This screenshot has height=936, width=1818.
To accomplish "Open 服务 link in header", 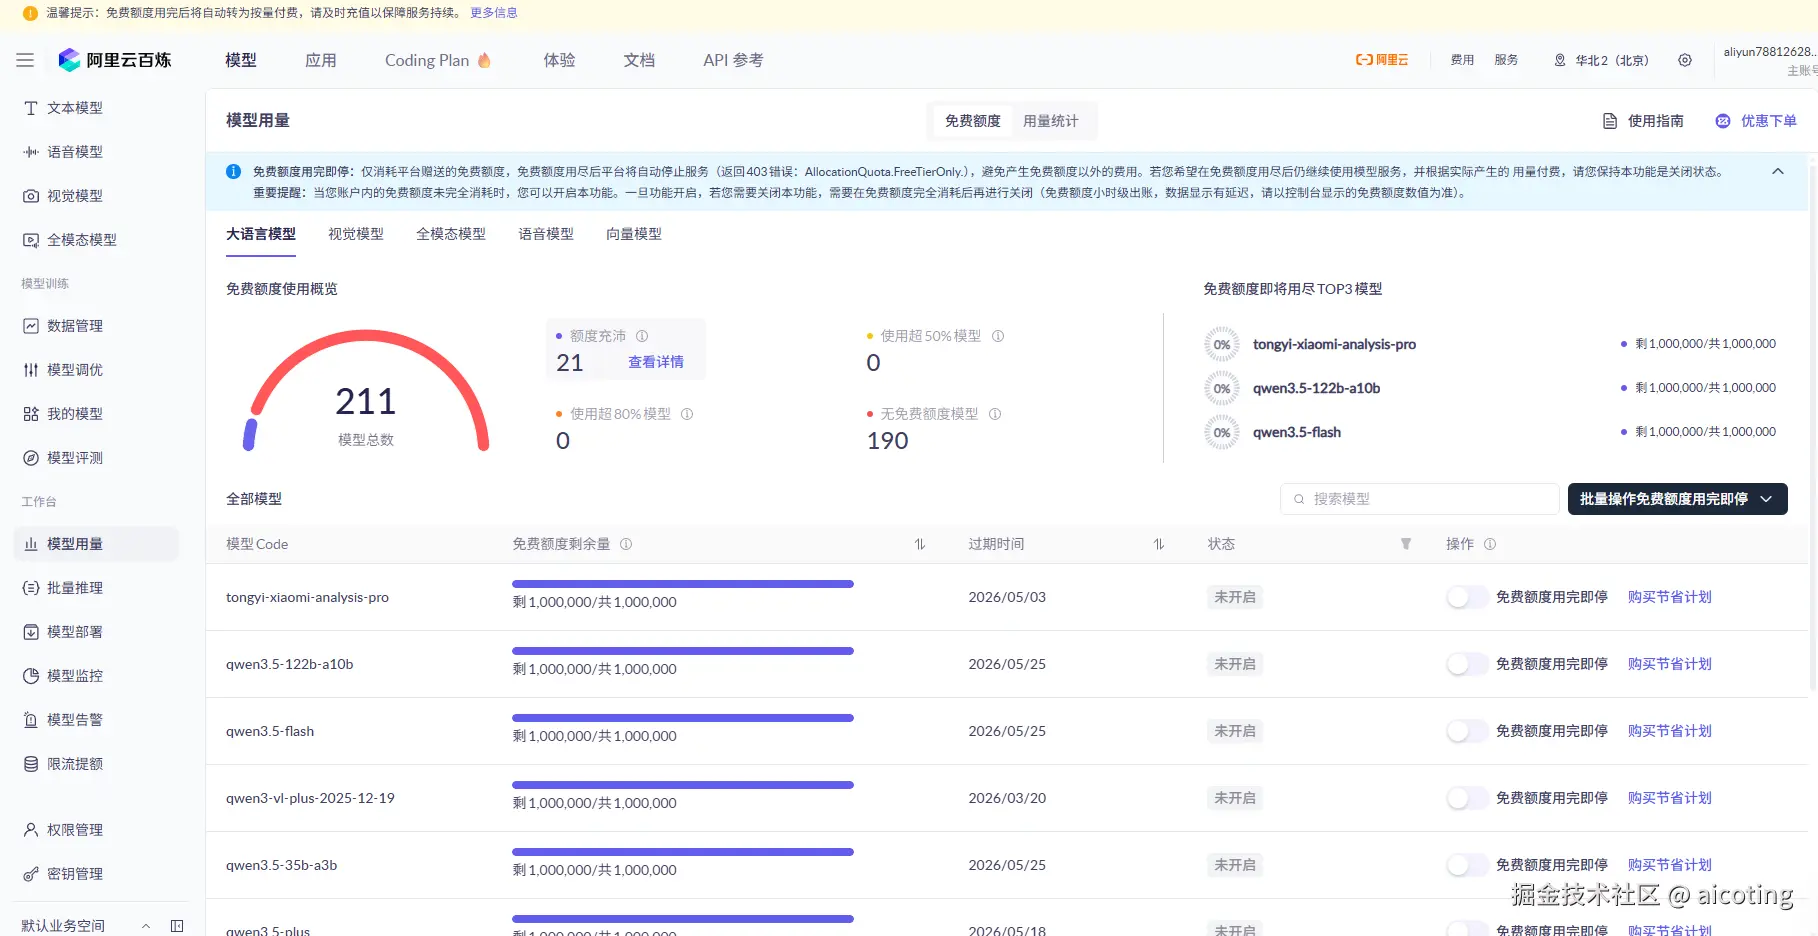I will [x=1507, y=60].
